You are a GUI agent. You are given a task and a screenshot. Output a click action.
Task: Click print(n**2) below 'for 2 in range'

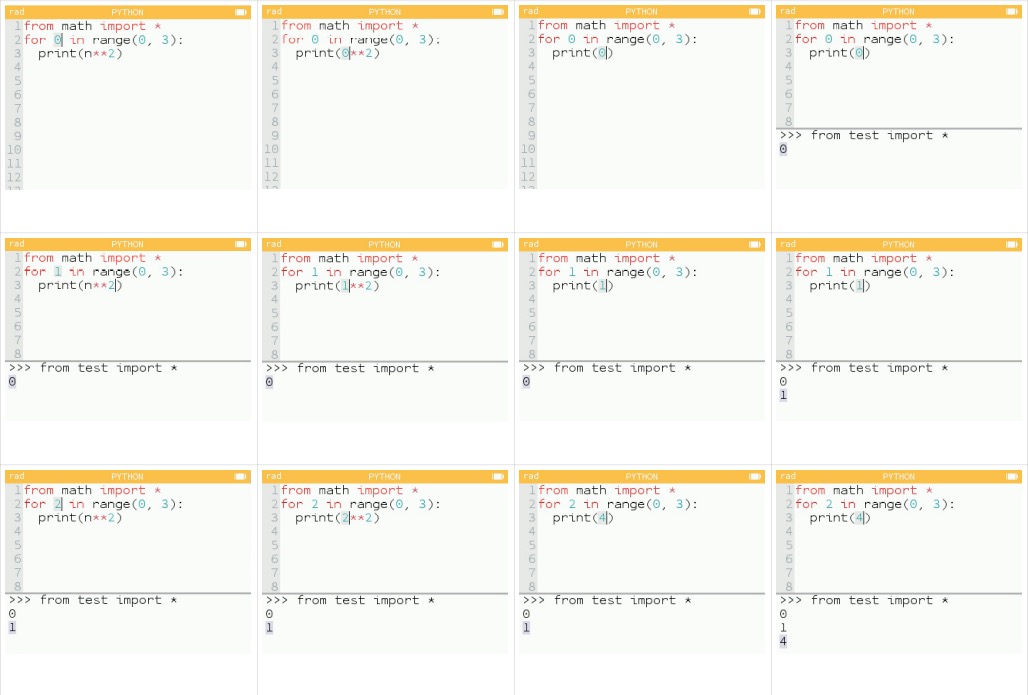point(80,517)
